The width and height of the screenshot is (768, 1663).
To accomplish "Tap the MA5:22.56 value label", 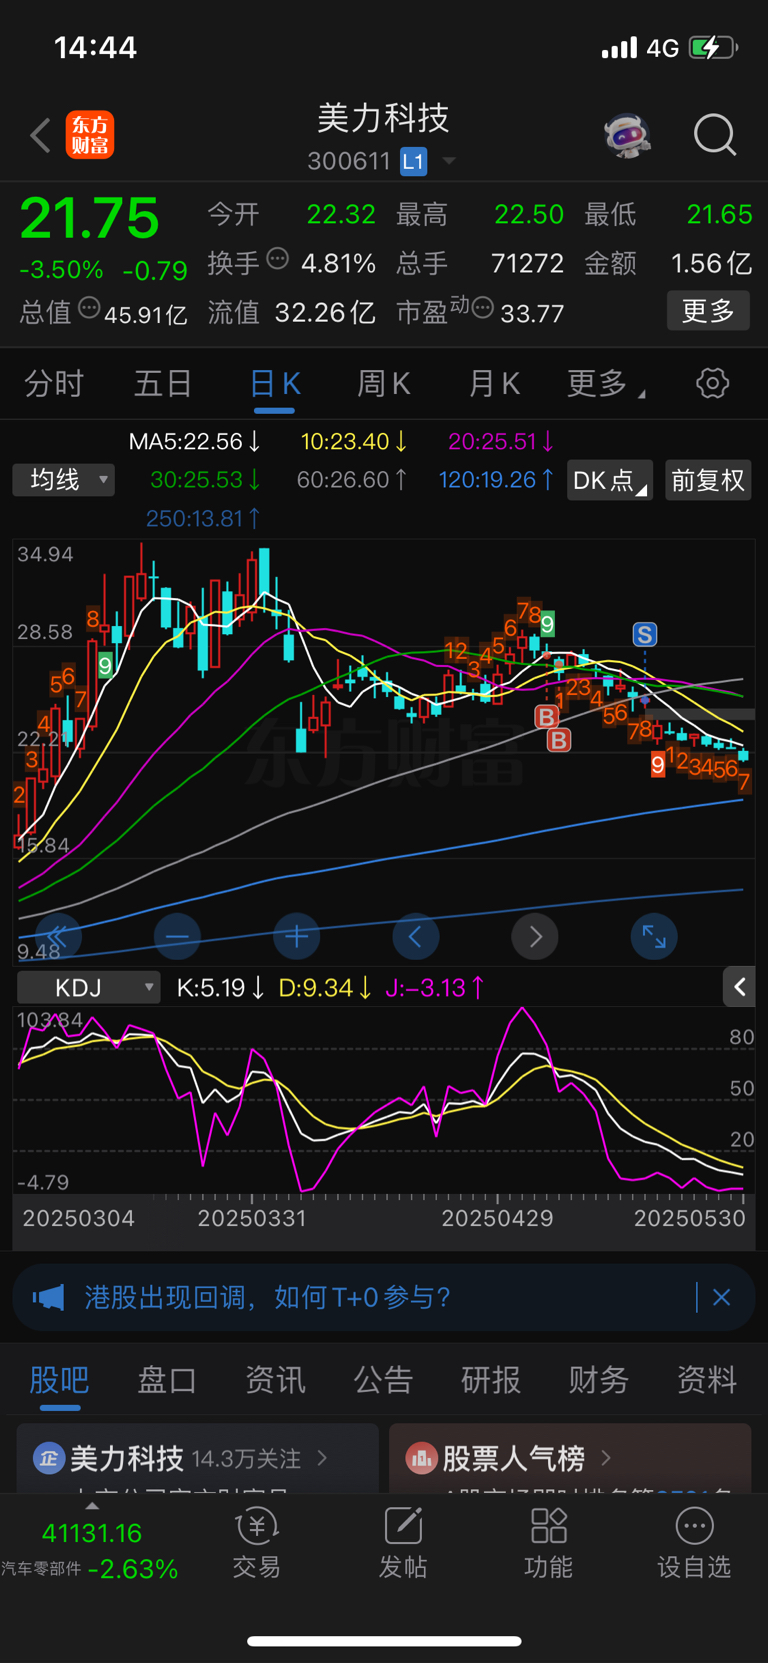I will click(195, 441).
